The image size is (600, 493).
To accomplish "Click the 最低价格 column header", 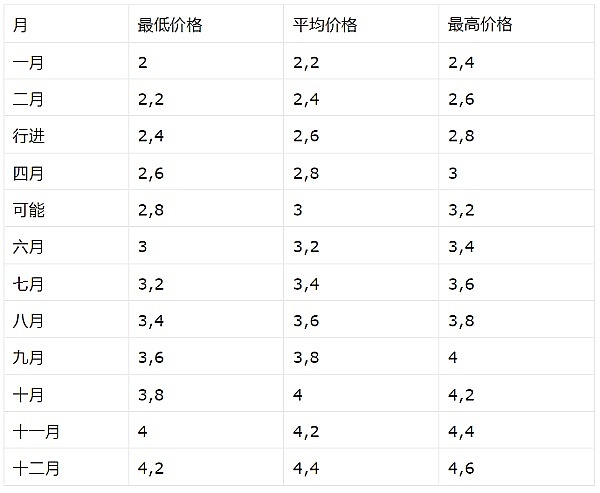I will click(170, 25).
